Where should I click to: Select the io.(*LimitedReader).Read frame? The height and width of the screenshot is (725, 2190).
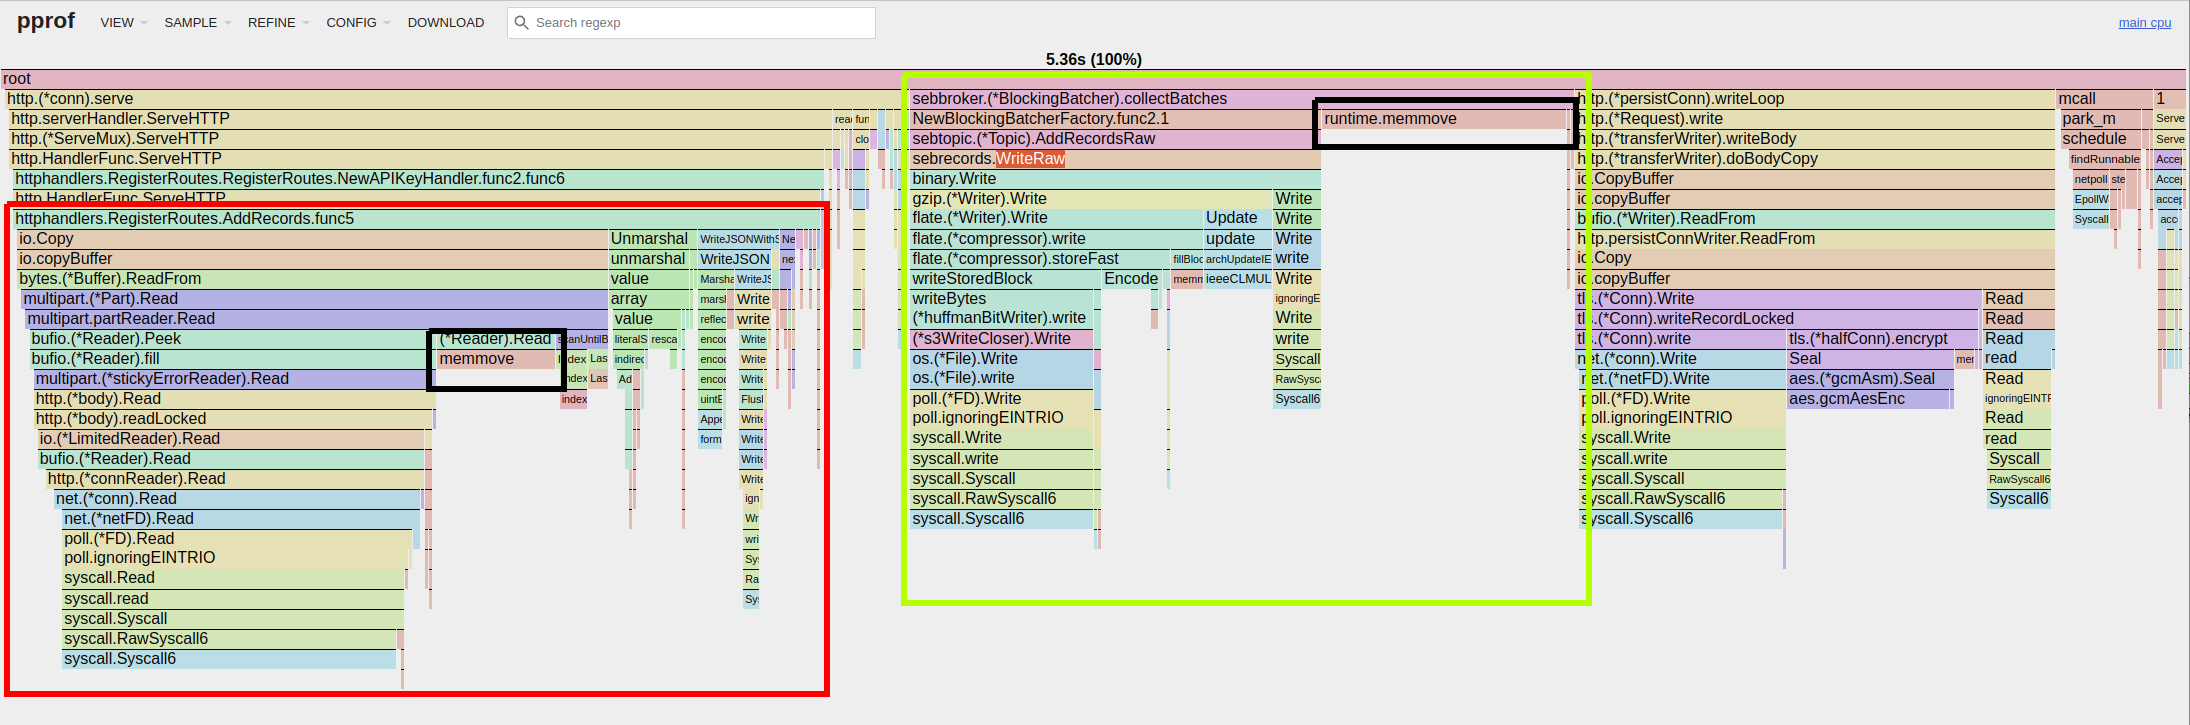[231, 439]
